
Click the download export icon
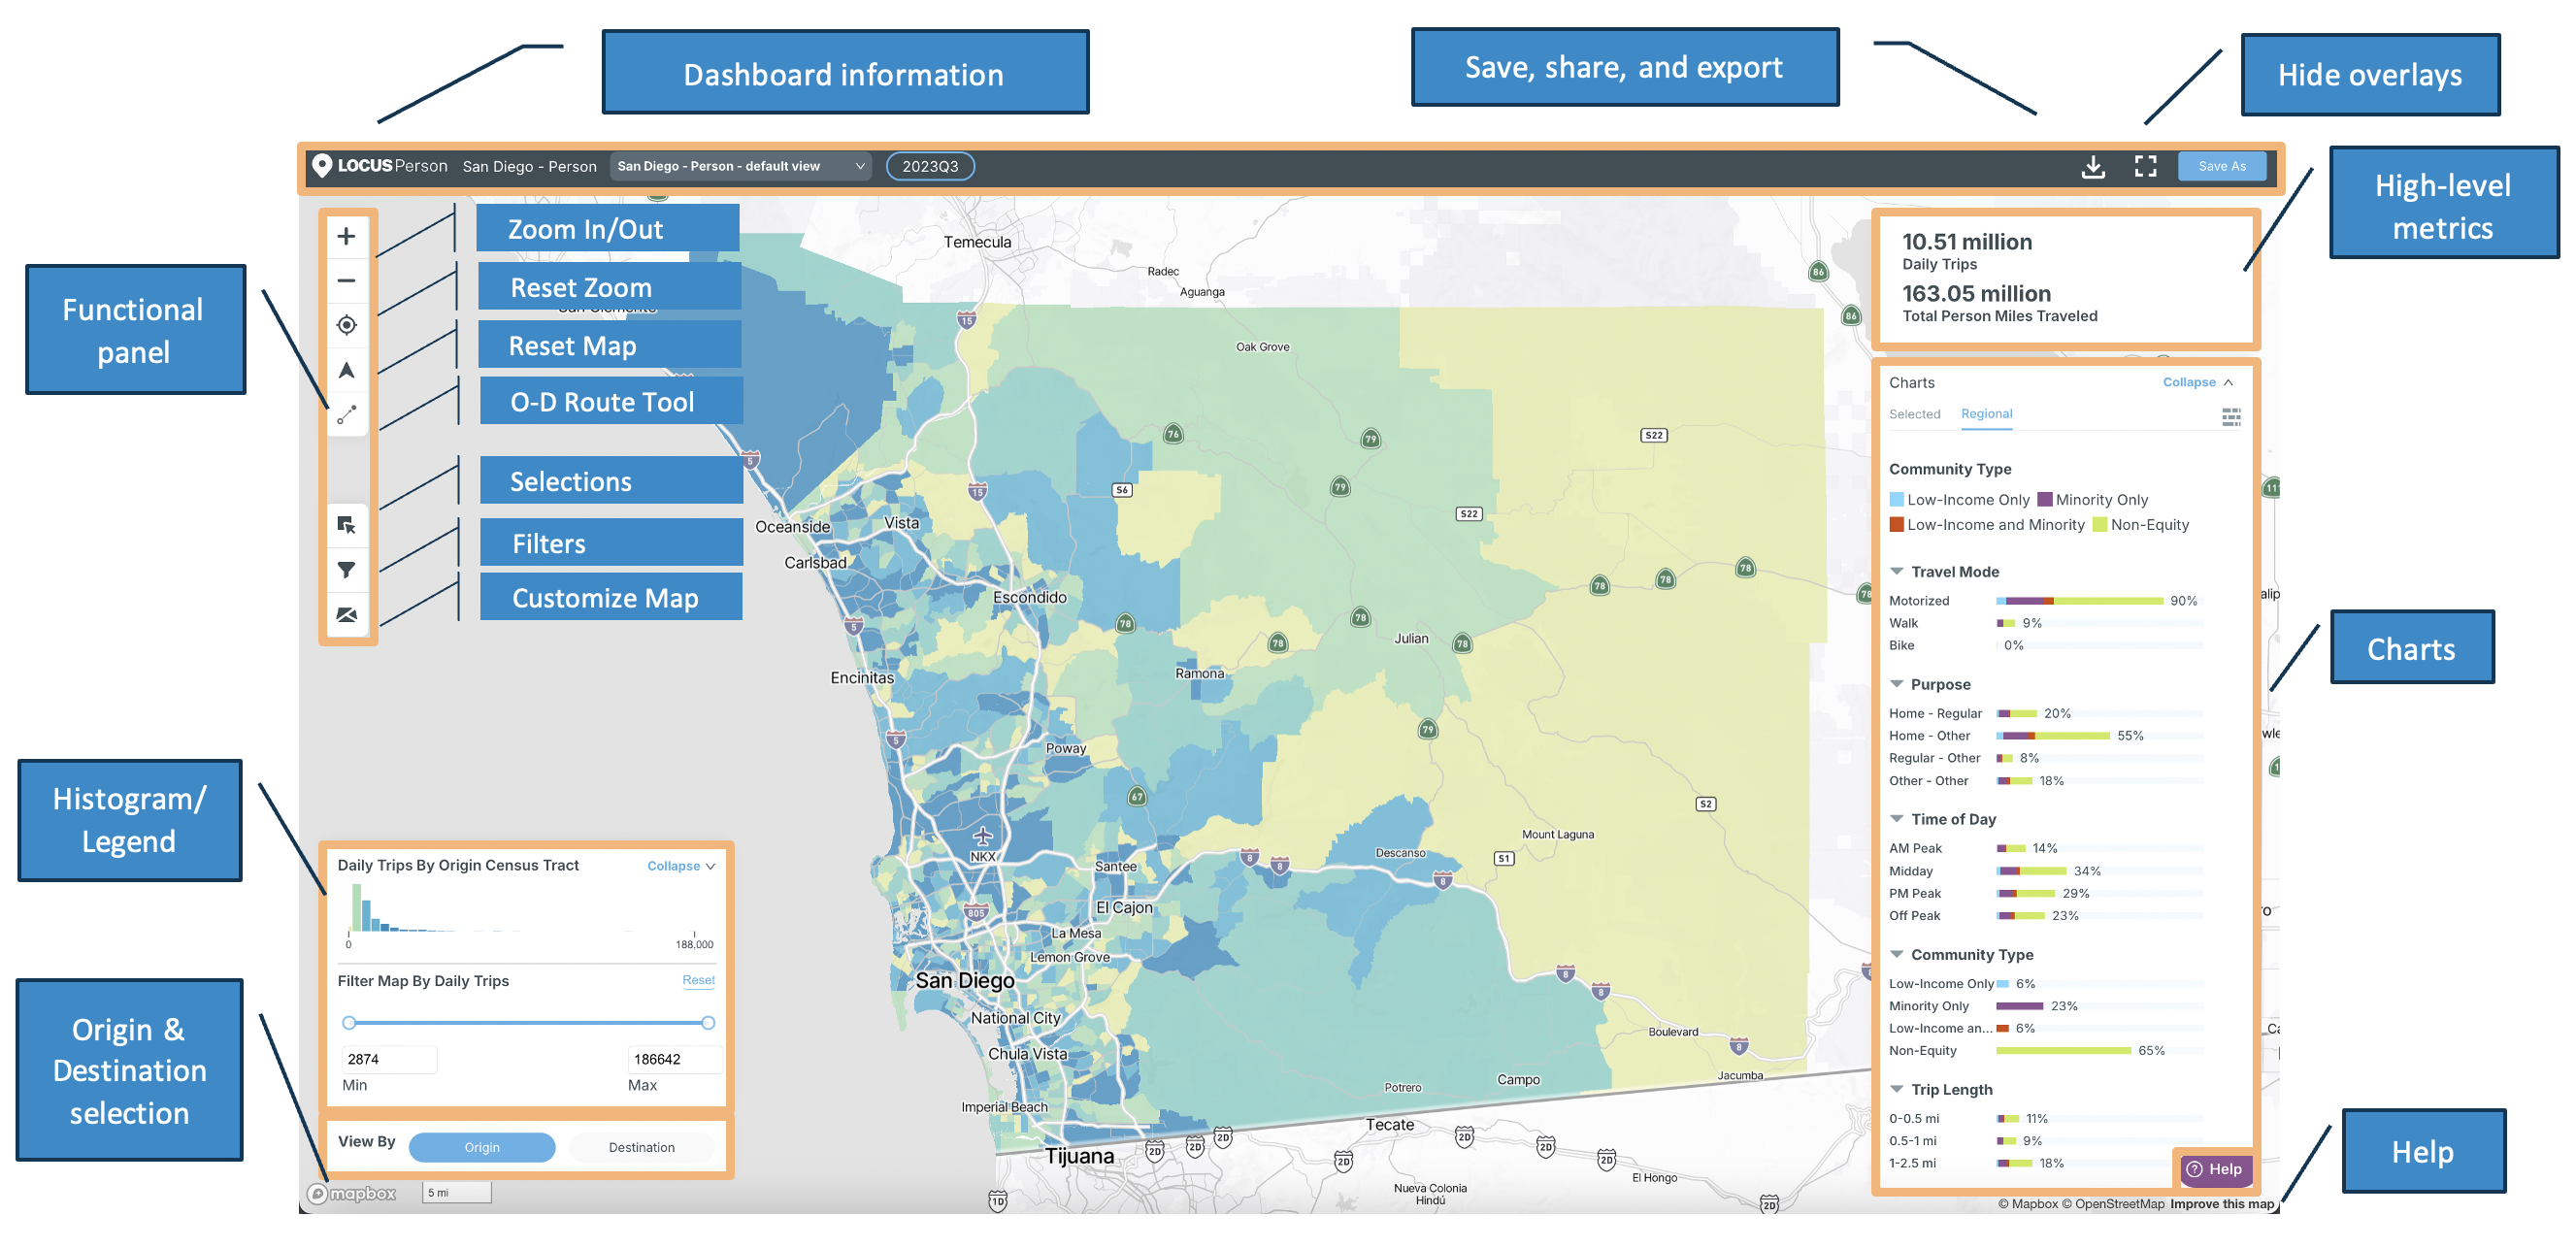(x=2093, y=166)
